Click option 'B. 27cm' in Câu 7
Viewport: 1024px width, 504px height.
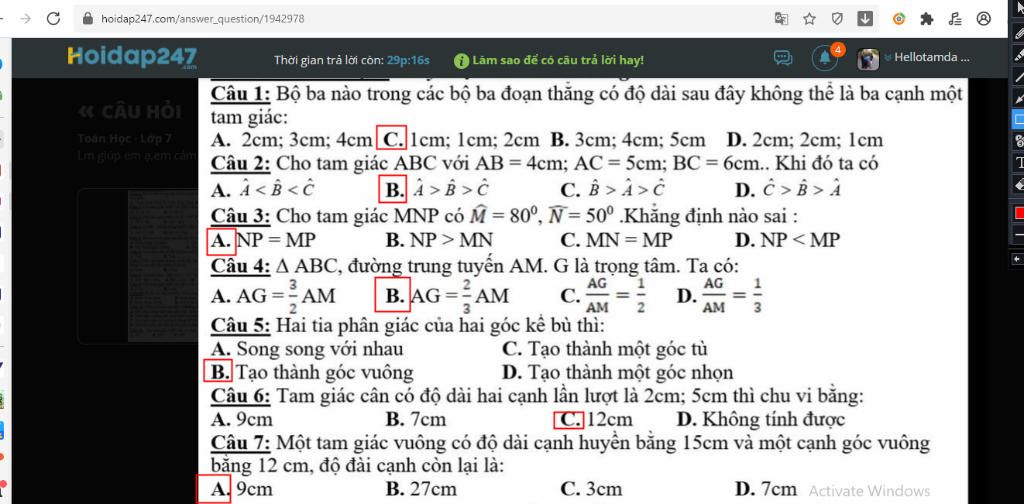click(x=421, y=489)
